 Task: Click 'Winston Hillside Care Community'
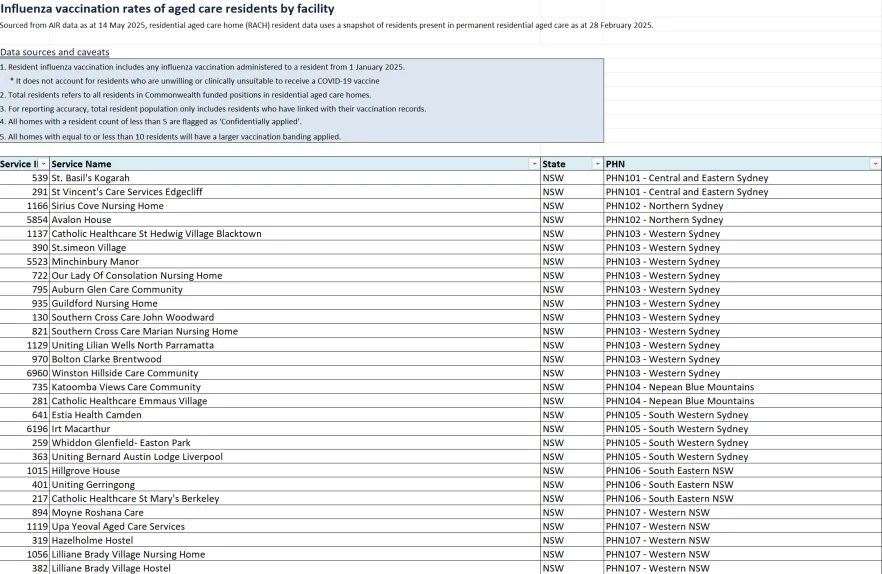coord(295,373)
